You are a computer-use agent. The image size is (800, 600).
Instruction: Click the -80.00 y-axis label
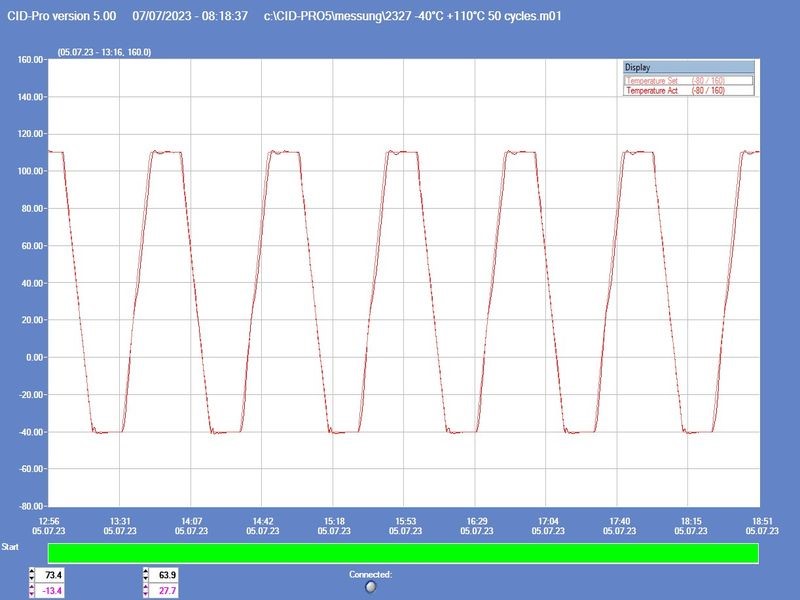pyautogui.click(x=32, y=506)
